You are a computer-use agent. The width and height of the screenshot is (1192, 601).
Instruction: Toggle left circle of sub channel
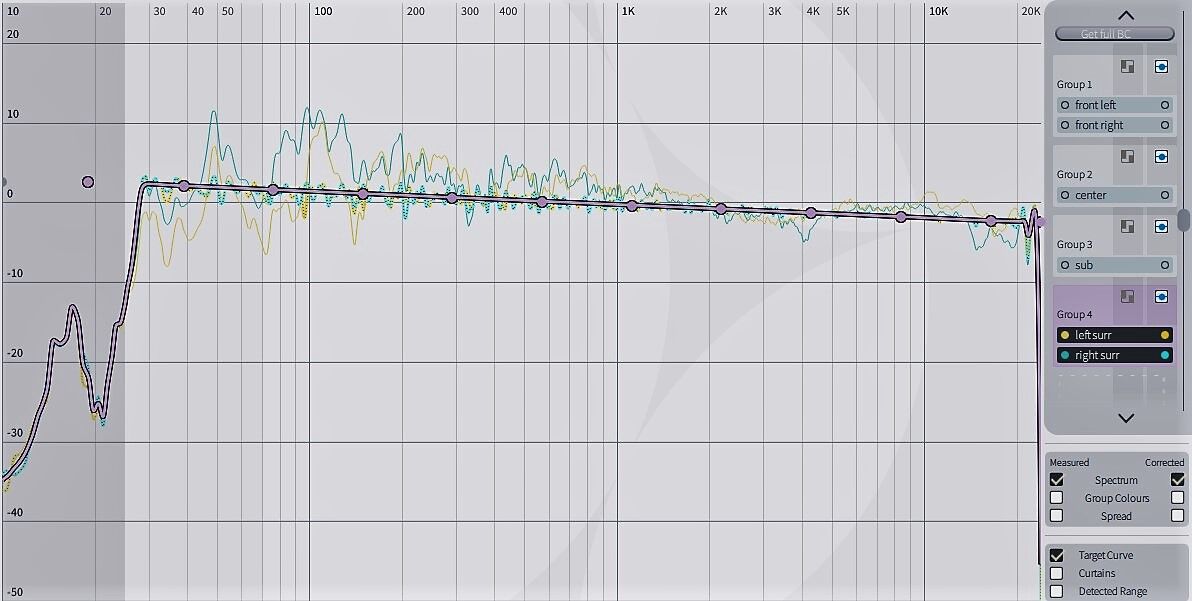coord(1065,265)
